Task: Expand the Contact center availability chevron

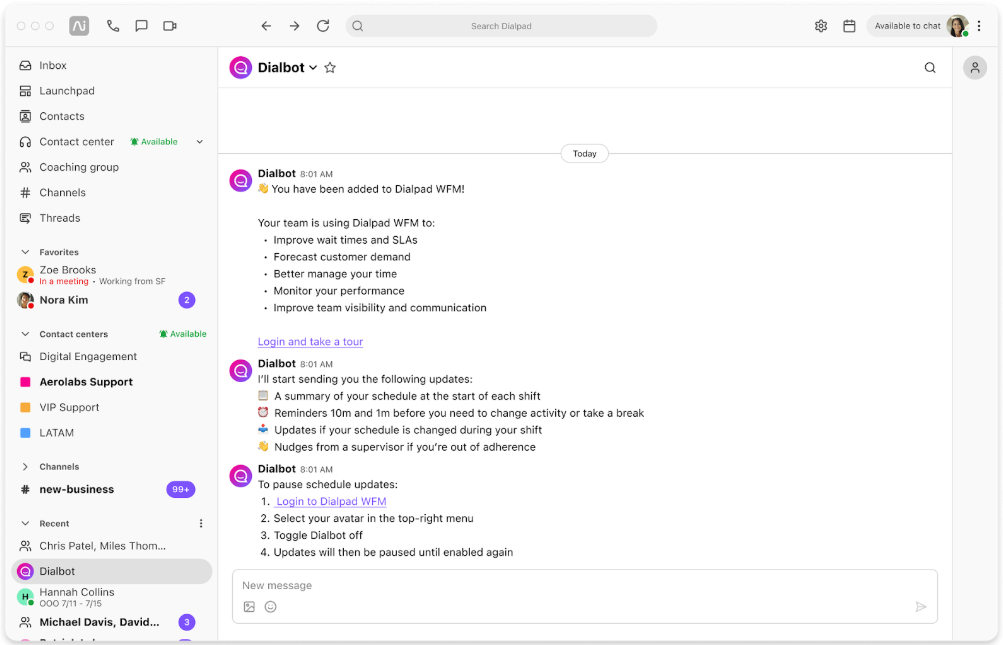Action: click(200, 142)
